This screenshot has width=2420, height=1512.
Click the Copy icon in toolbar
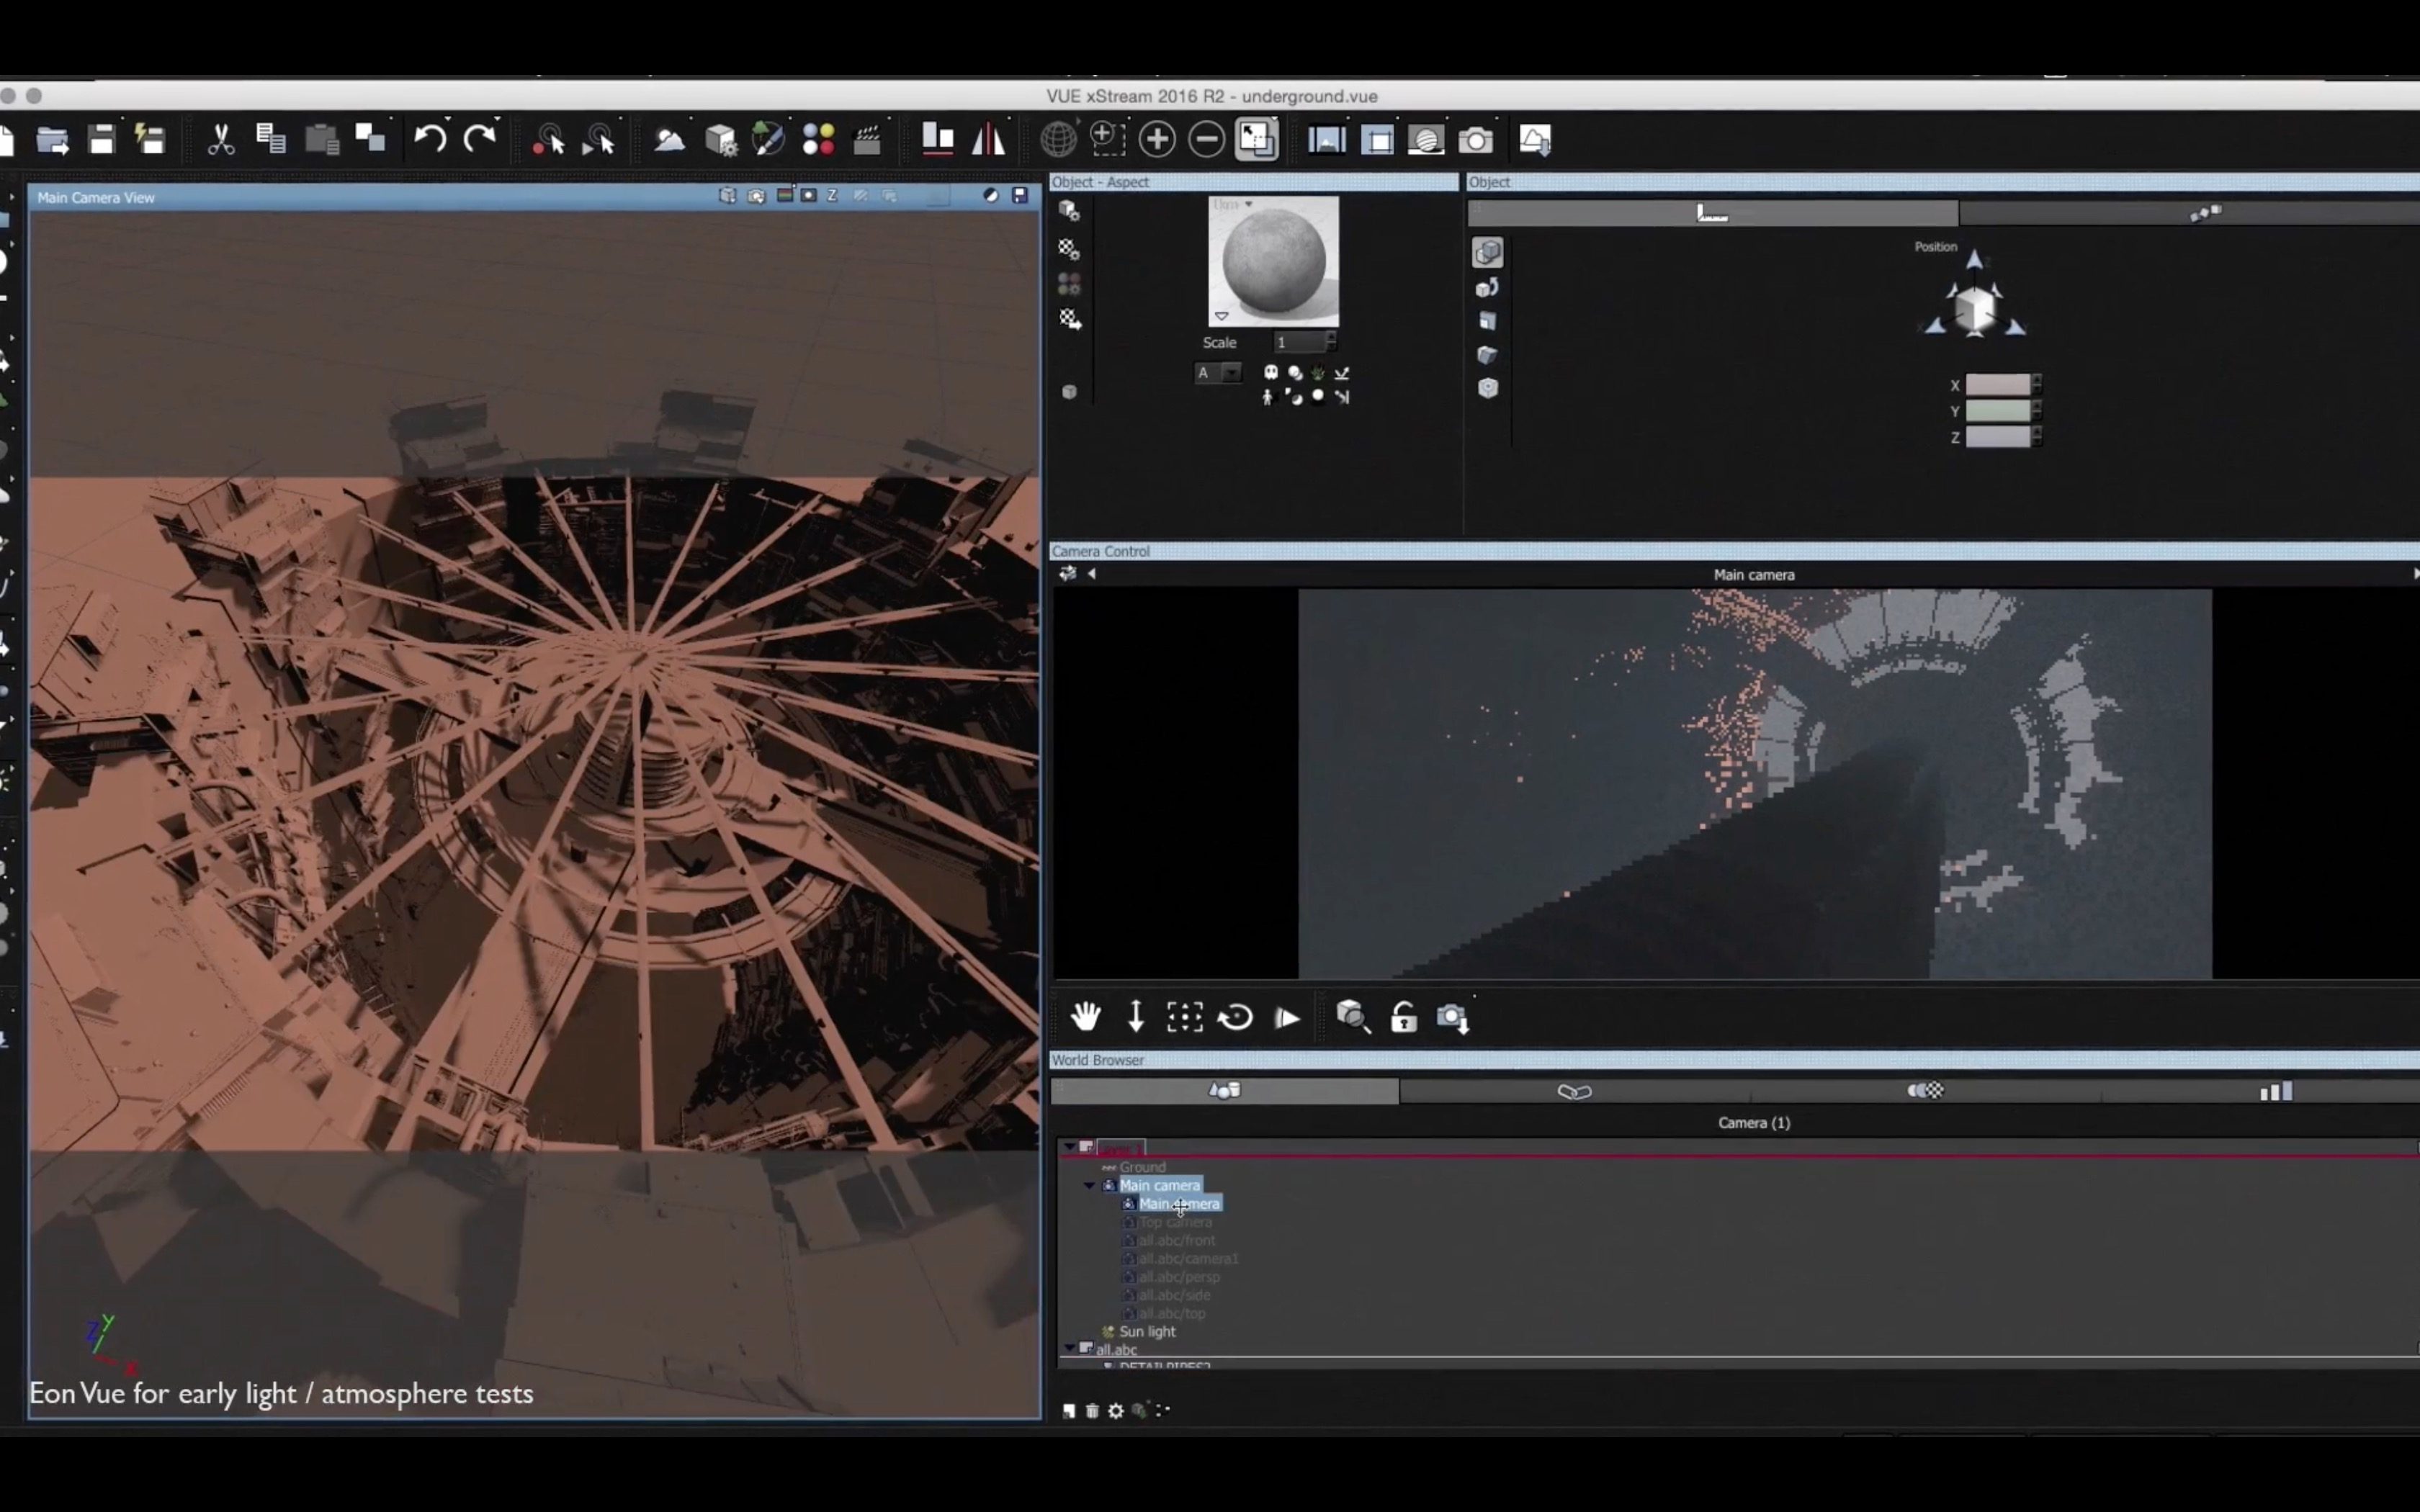tap(271, 139)
